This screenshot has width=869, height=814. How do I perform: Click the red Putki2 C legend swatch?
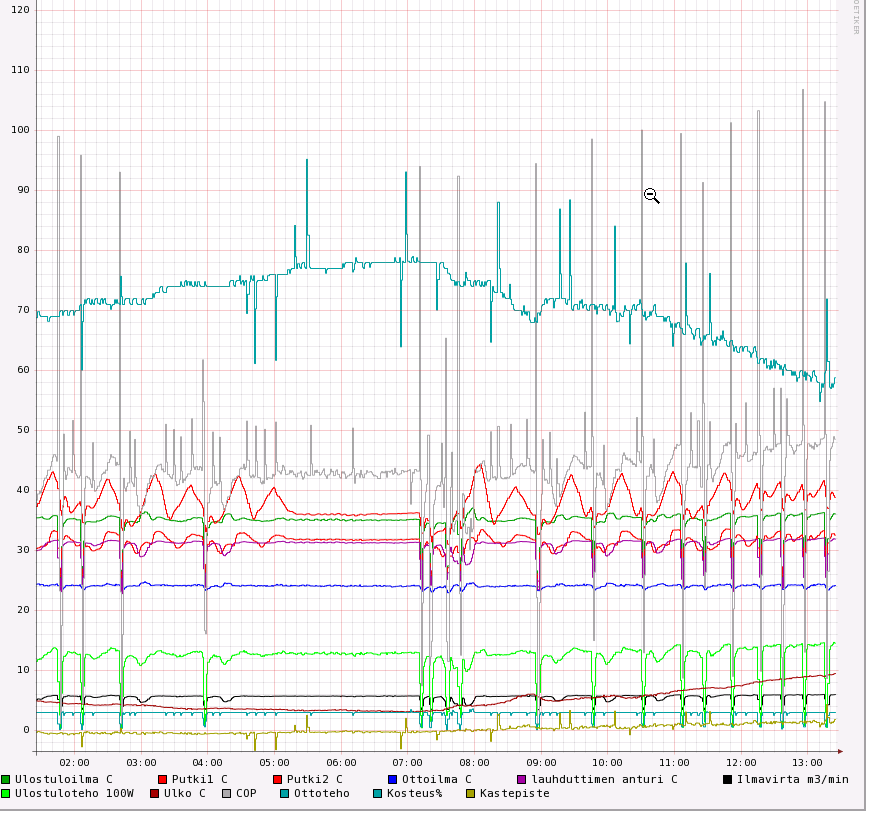[278, 782]
